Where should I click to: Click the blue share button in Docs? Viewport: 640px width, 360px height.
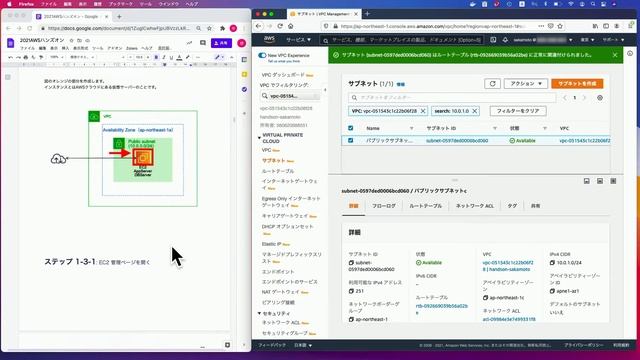tap(221, 43)
